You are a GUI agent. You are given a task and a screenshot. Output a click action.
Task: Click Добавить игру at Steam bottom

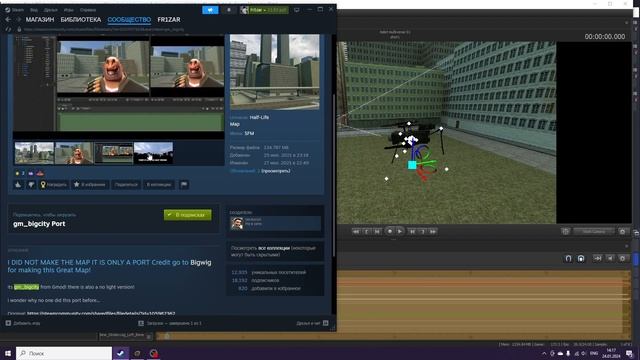(x=23, y=323)
